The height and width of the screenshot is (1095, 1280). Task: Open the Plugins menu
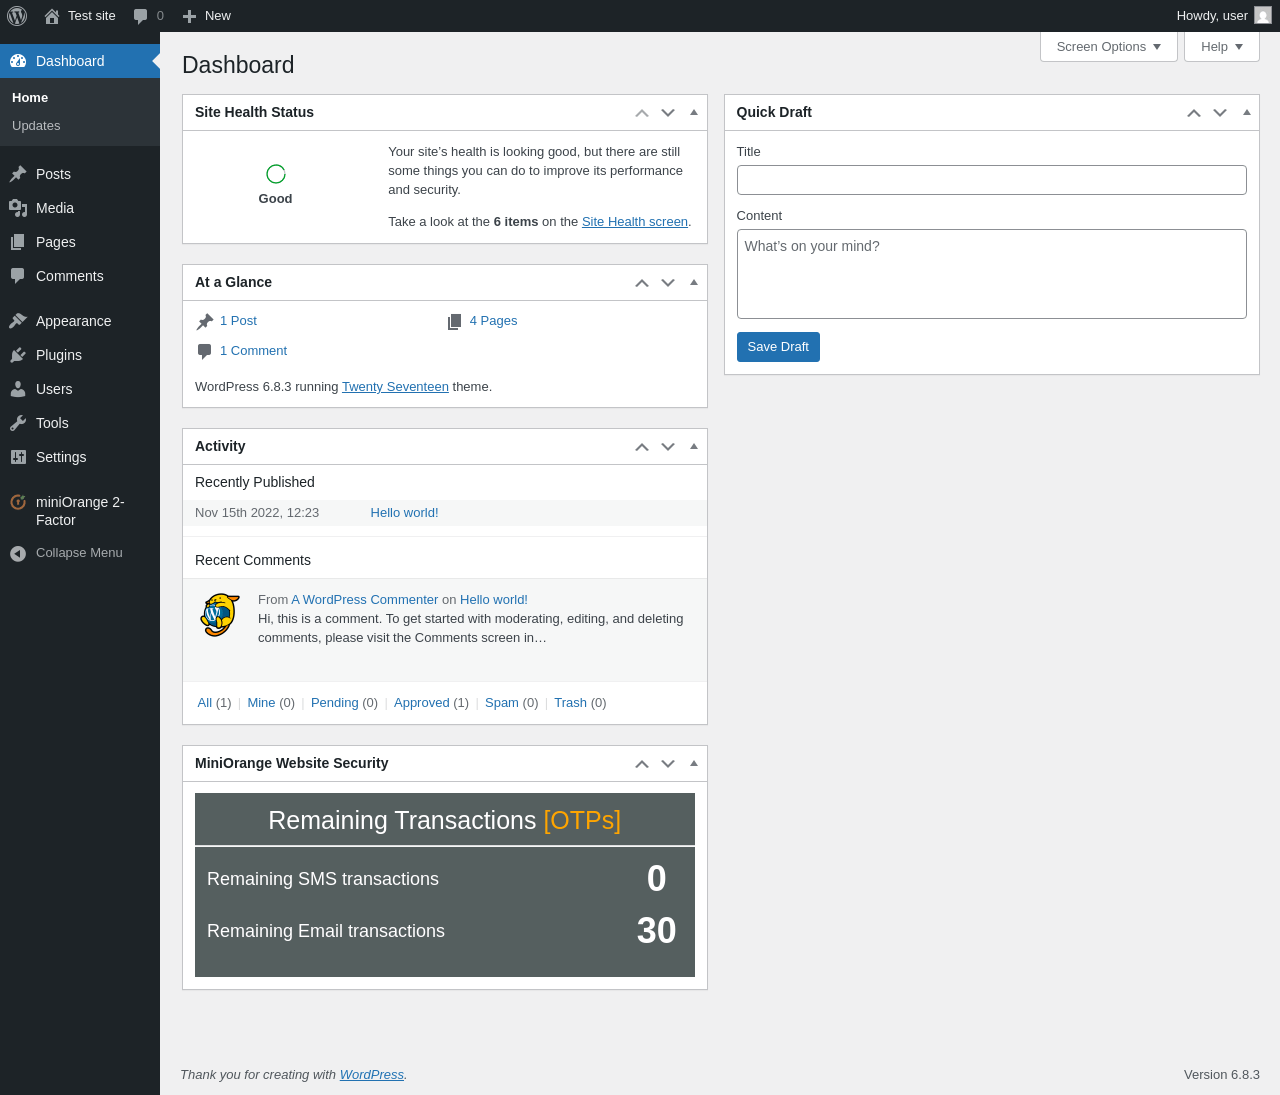(x=80, y=355)
